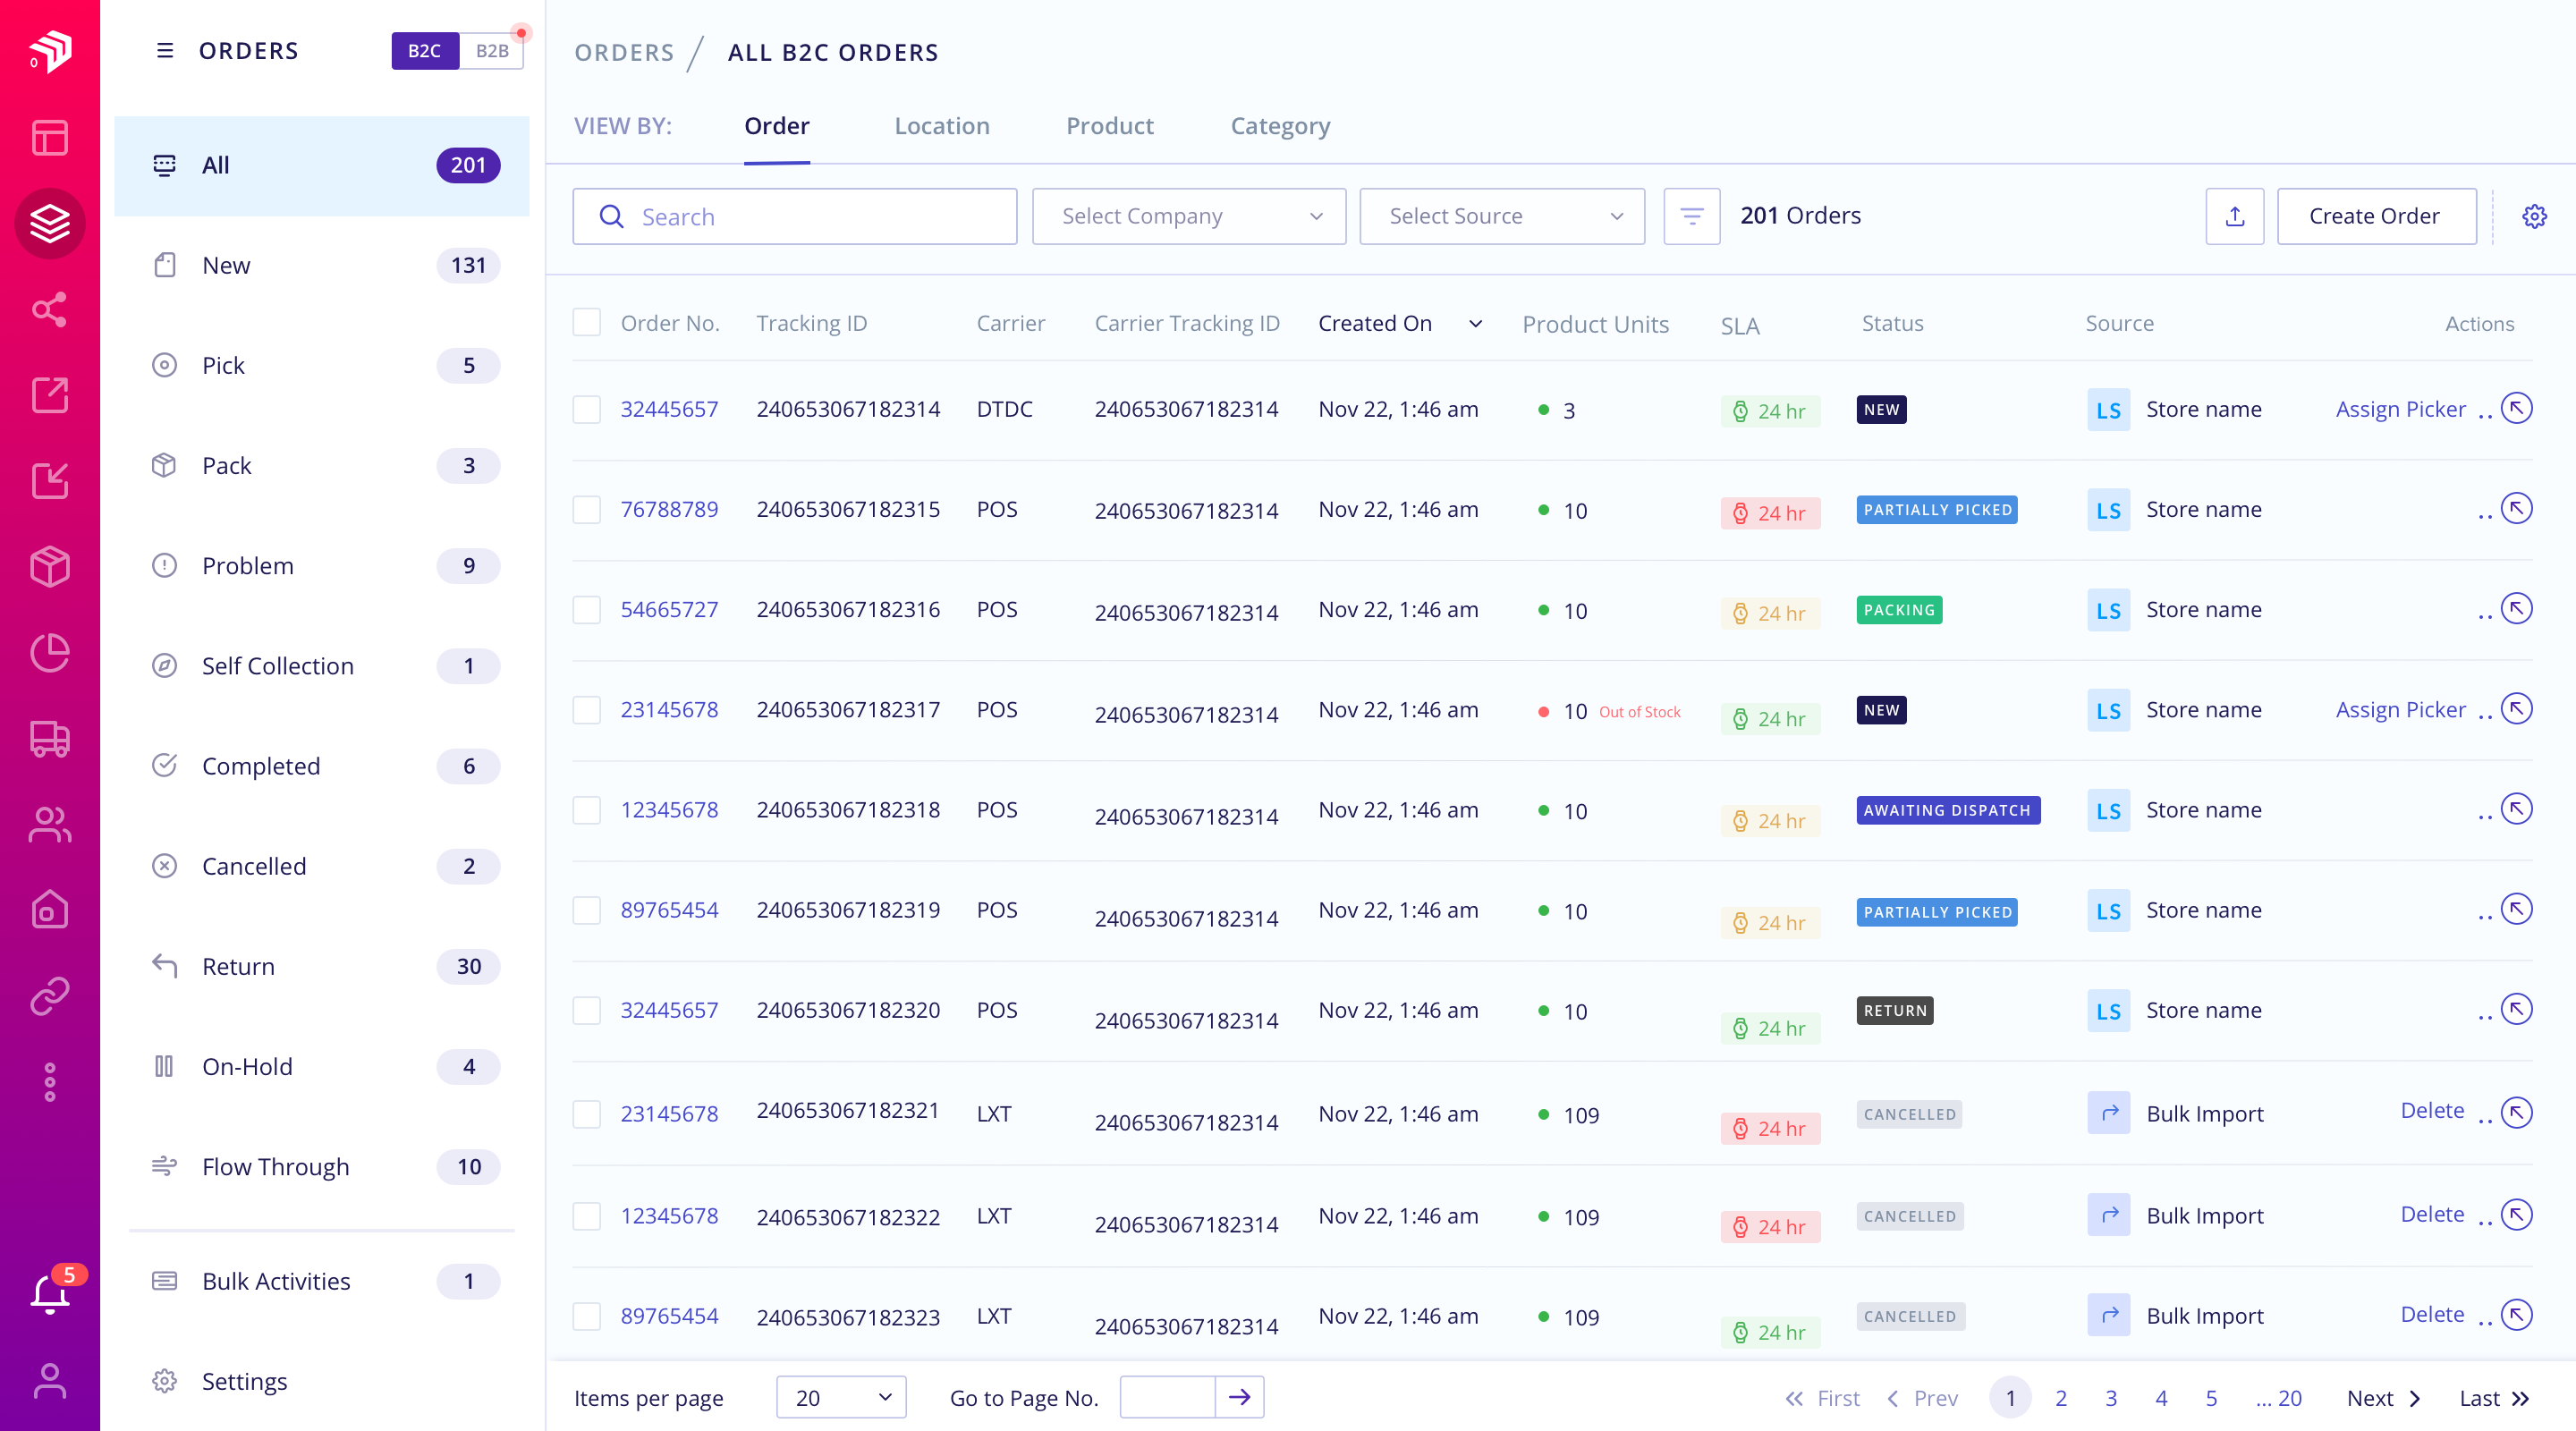Select the checkbox for order 32445657
This screenshot has height=1431, width=2576.
587,408
